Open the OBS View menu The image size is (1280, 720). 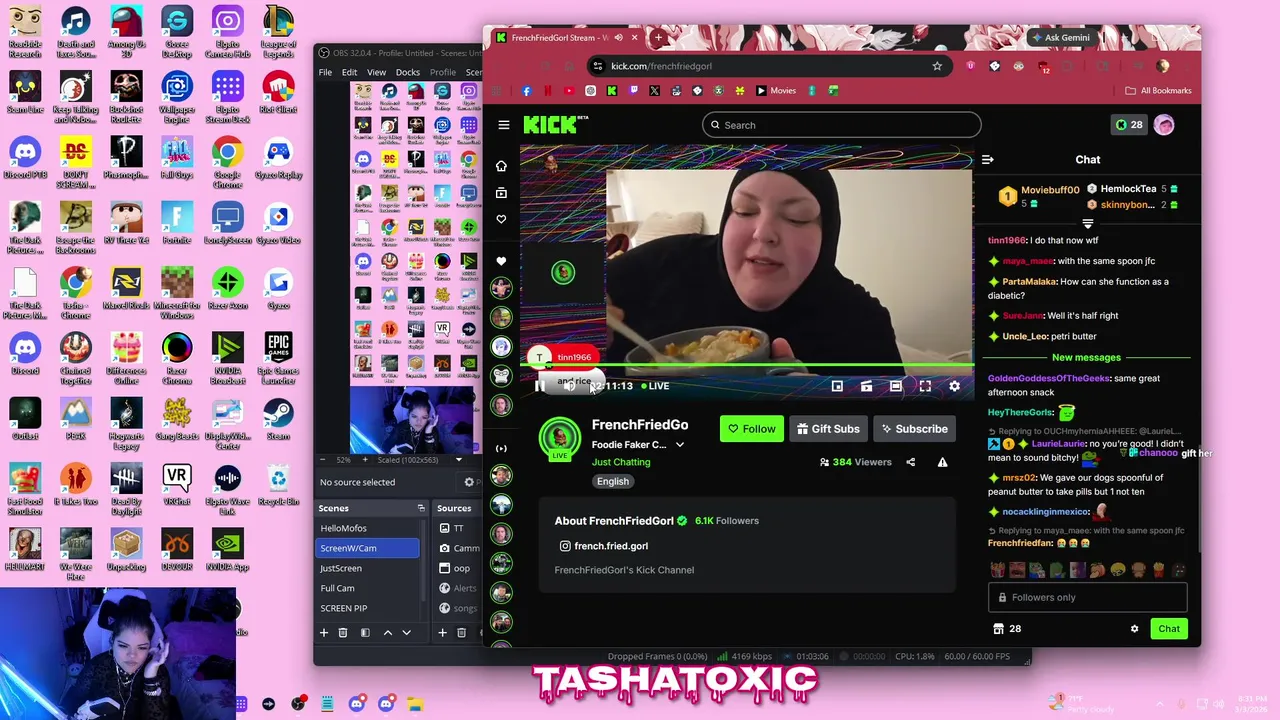tap(376, 72)
